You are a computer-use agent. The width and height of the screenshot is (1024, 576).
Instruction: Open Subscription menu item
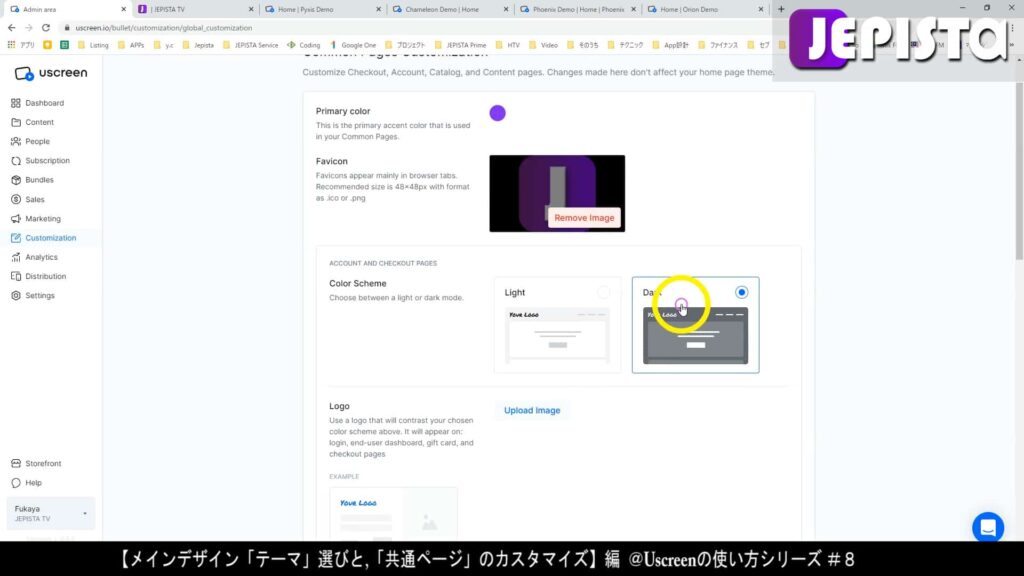point(47,161)
